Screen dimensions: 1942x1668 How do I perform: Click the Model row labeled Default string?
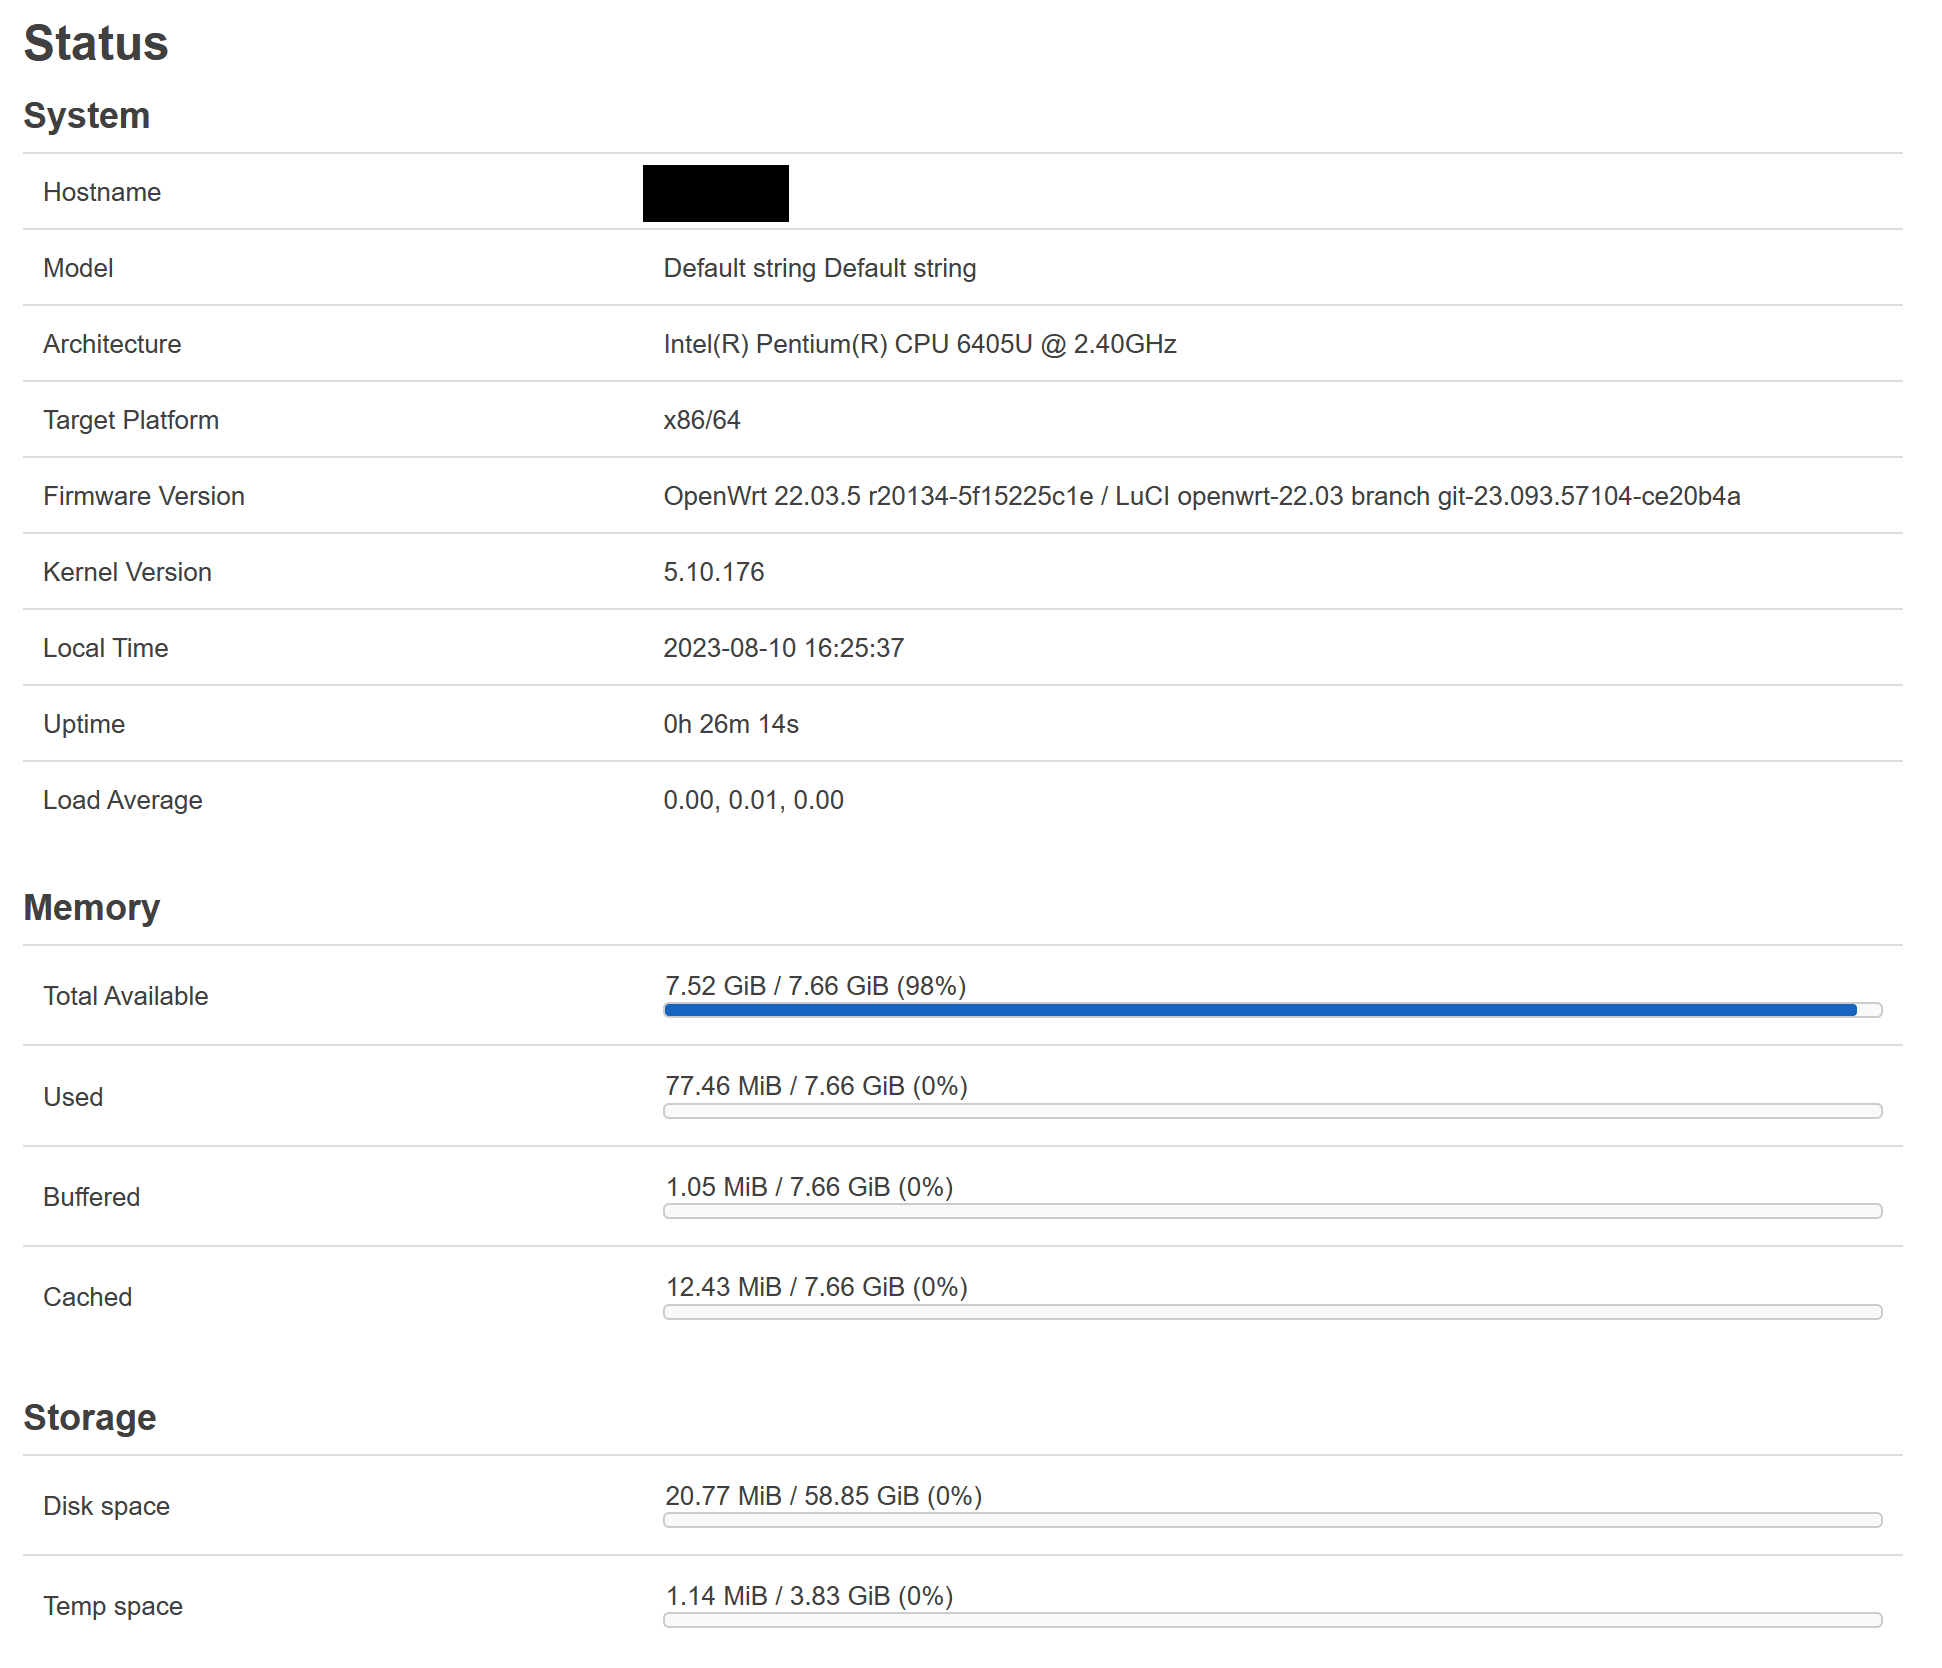820,268
